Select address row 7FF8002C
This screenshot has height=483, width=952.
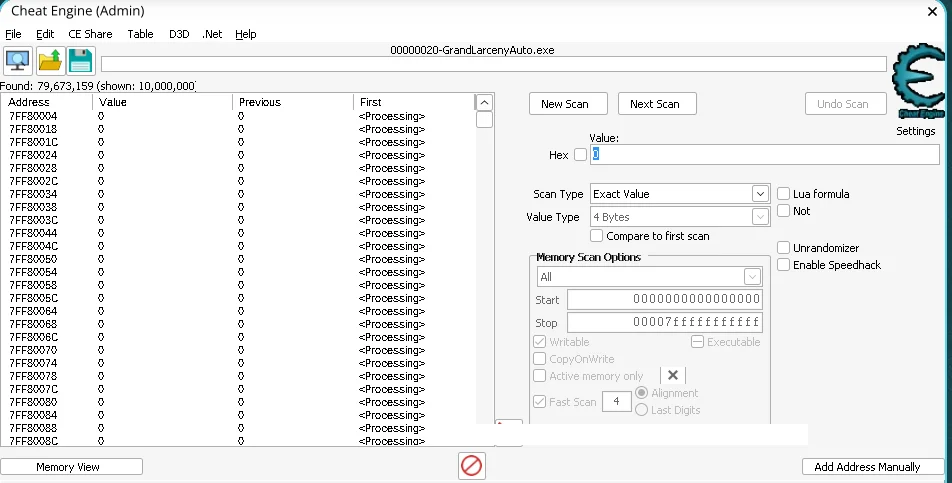(239, 181)
